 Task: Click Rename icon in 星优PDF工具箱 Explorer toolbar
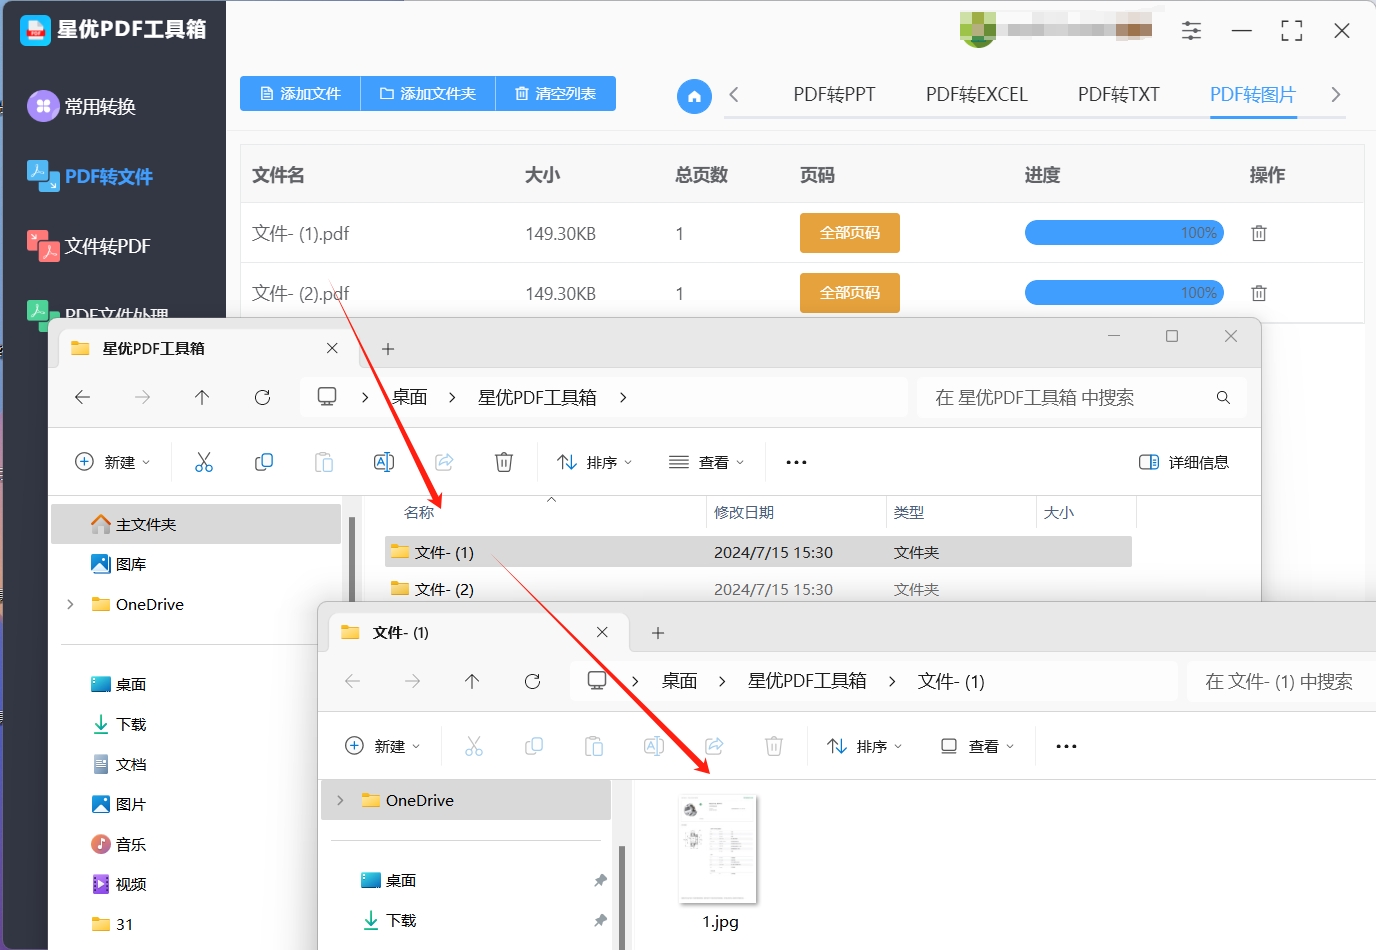click(x=384, y=462)
